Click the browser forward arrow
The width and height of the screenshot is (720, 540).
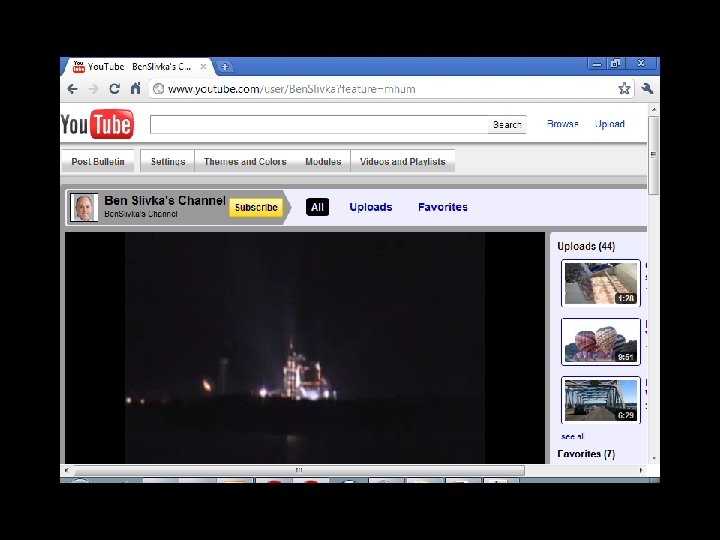(93, 89)
